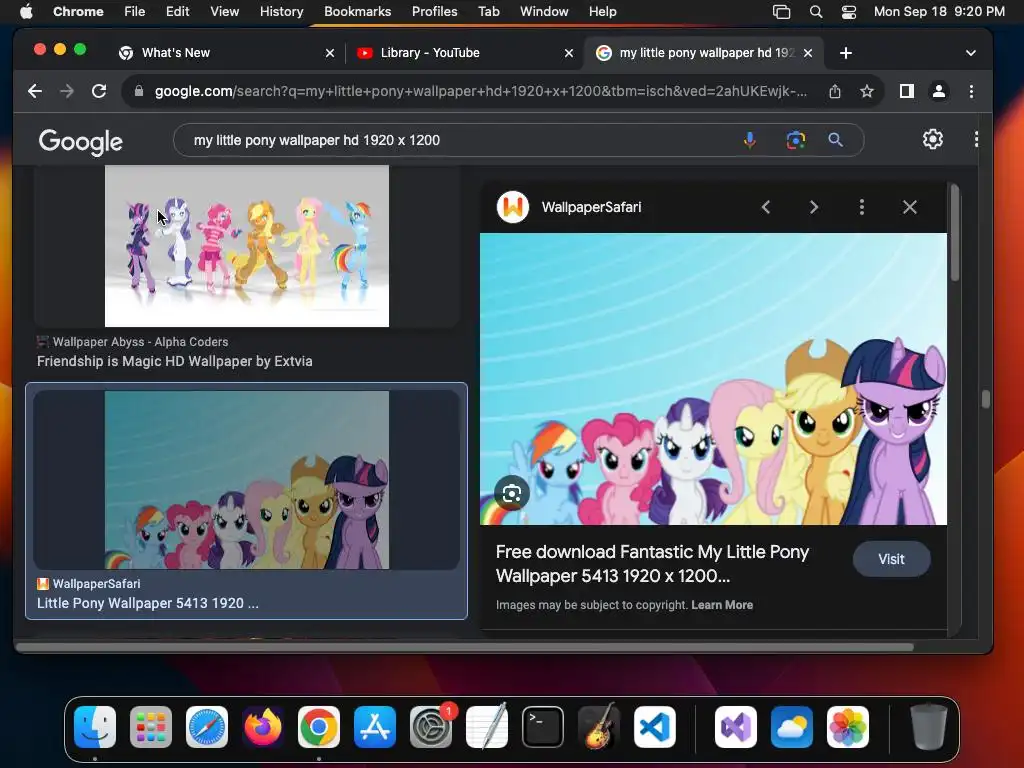
Task: Open the Chrome three-dot menu
Action: (x=971, y=91)
